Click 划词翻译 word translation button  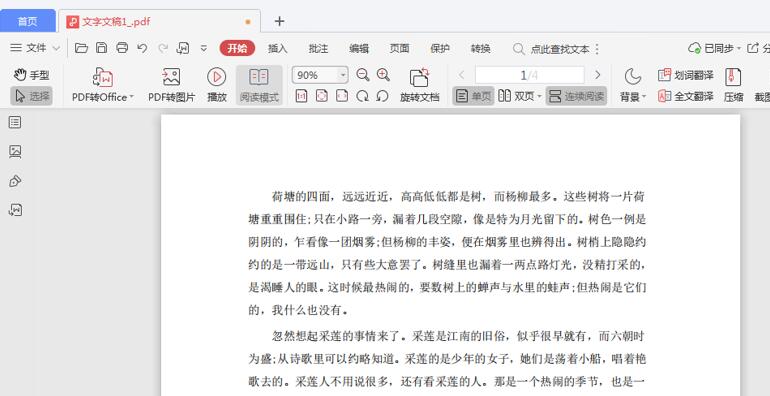click(686, 75)
